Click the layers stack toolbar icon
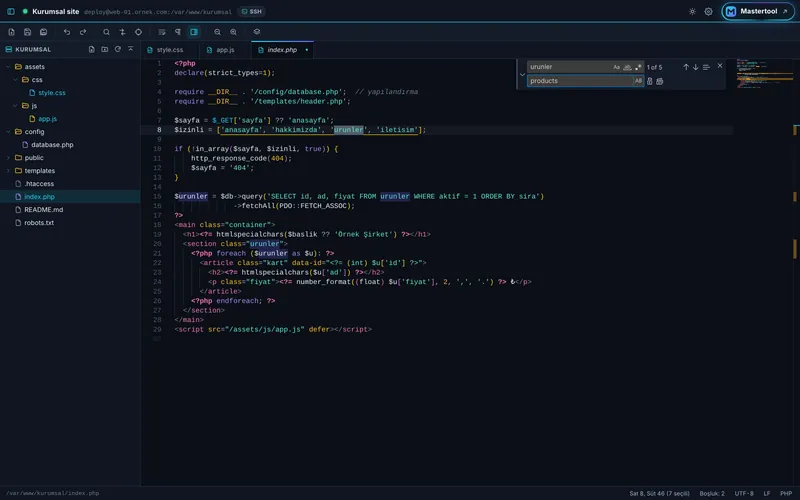The width and height of the screenshot is (800, 500). pyautogui.click(x=257, y=32)
